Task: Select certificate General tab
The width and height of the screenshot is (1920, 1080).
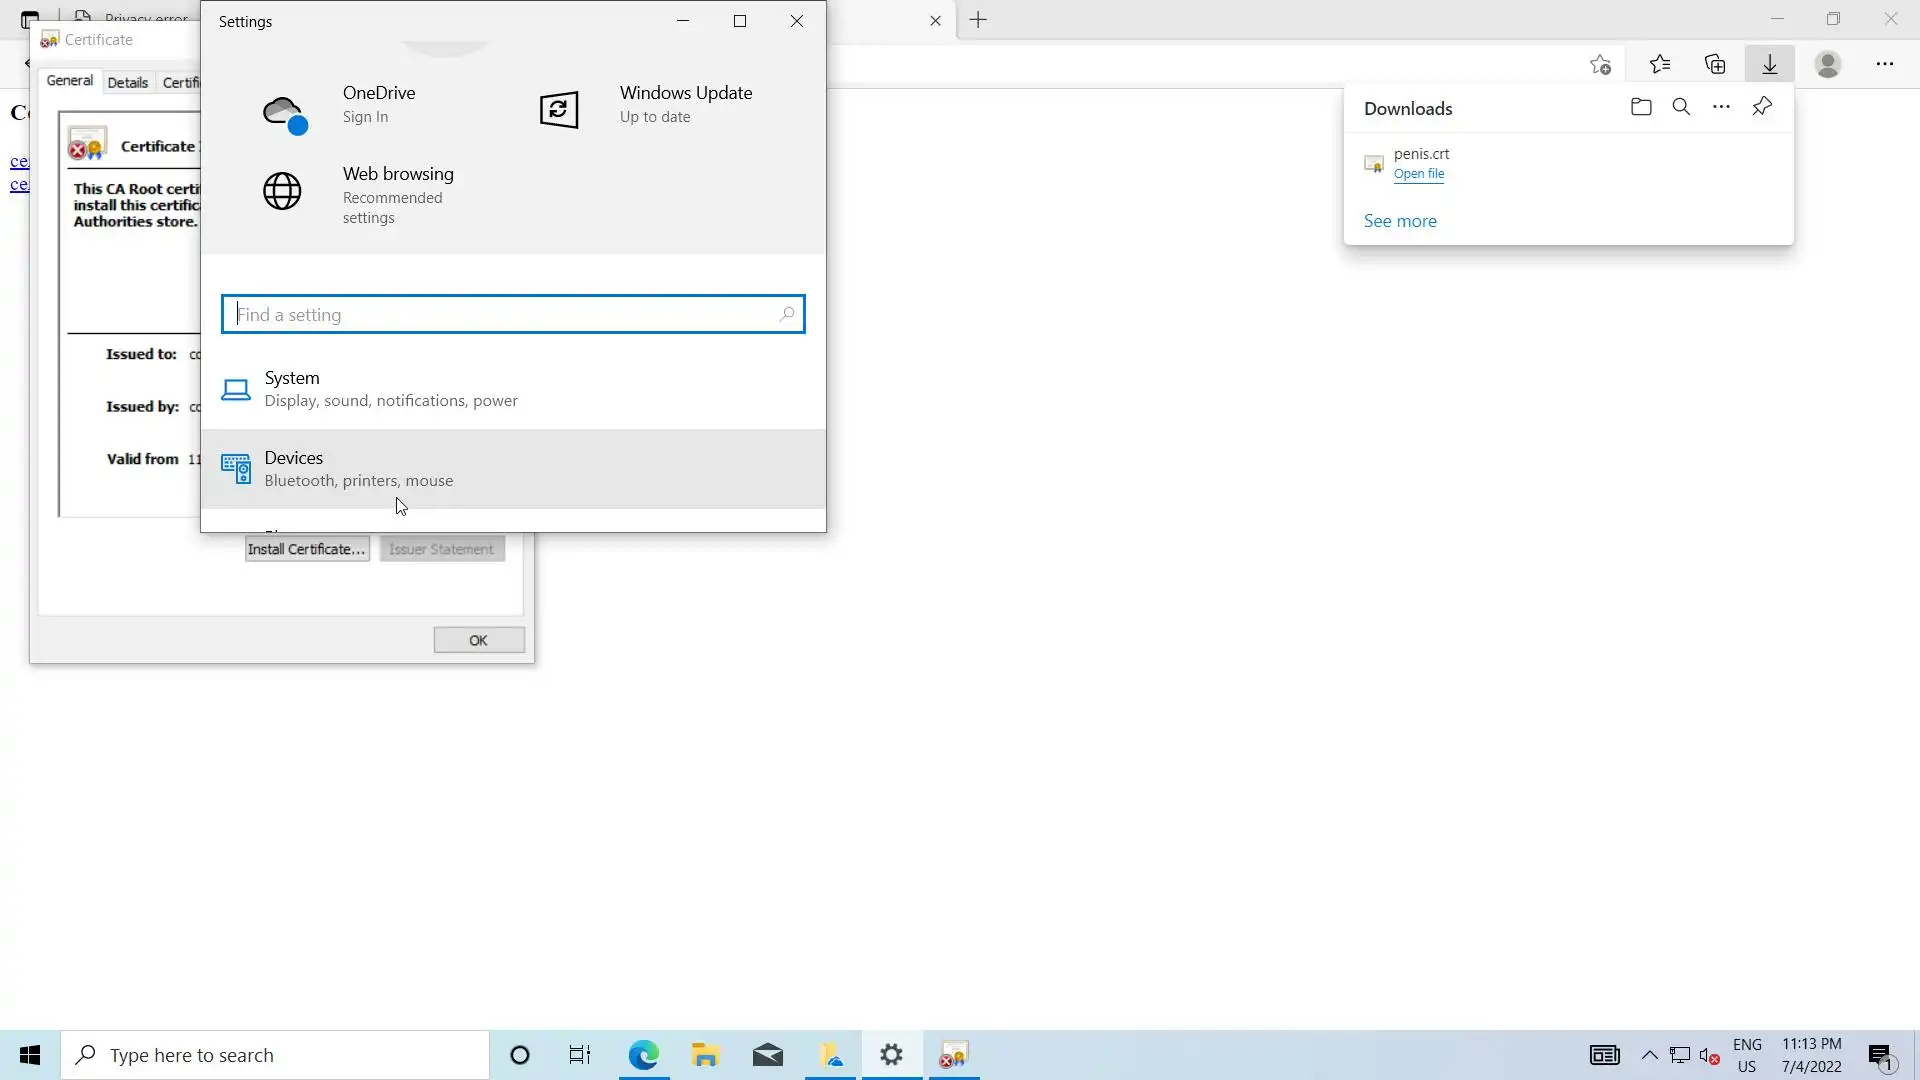Action: (70, 81)
